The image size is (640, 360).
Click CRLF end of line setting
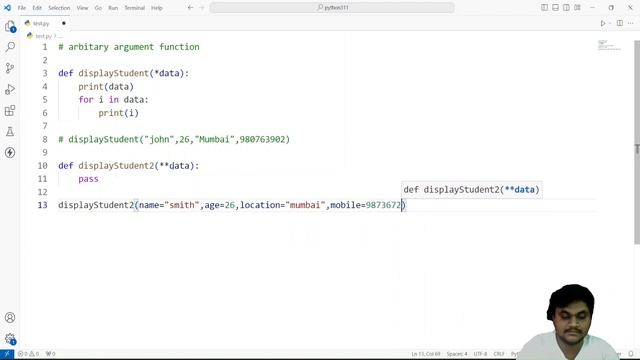[x=499, y=354]
